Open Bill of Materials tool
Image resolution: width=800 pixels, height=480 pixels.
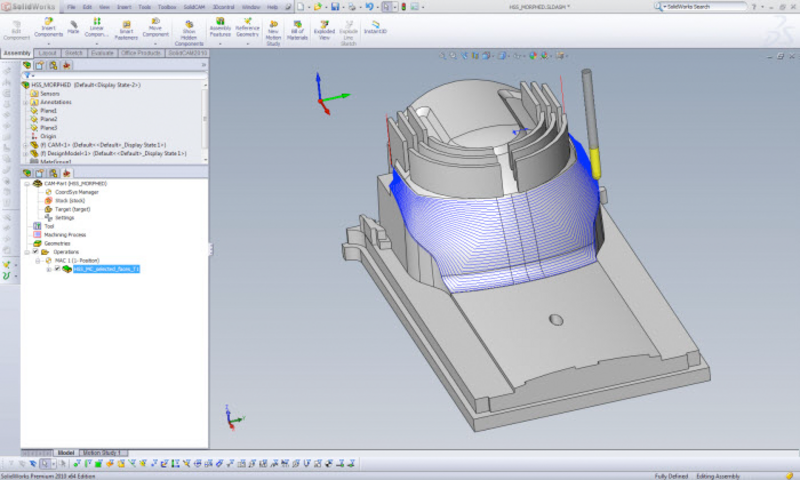click(297, 30)
